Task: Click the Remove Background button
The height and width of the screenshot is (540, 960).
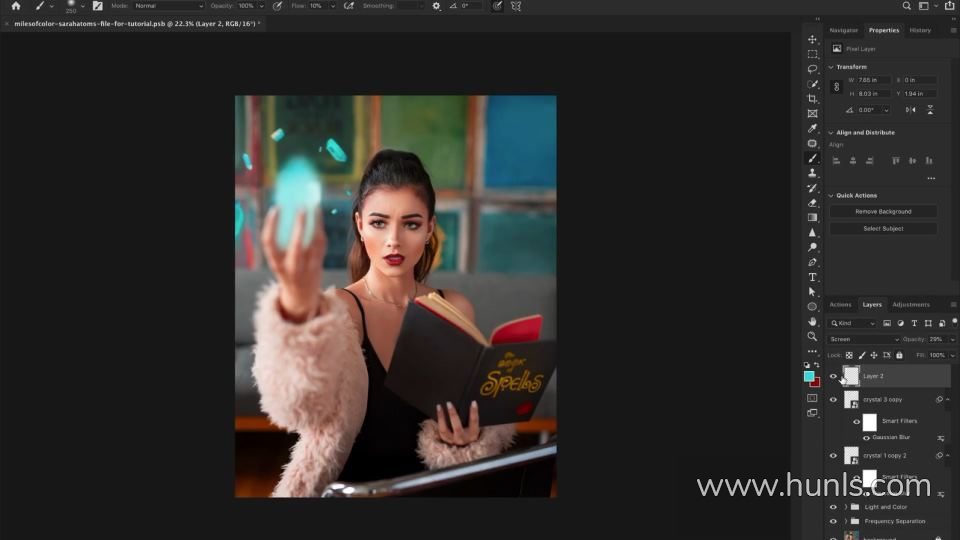Action: [883, 212]
